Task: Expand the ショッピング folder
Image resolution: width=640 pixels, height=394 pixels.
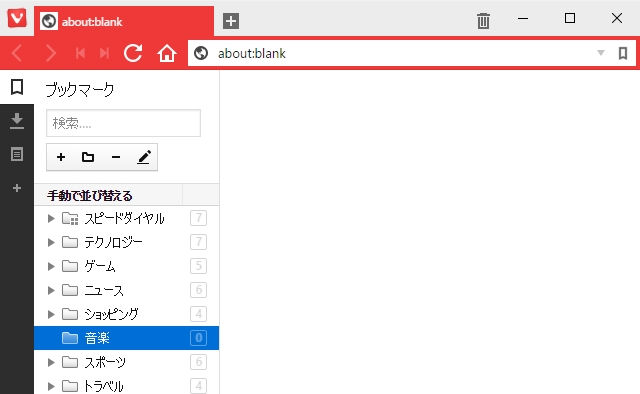Action: 51,314
